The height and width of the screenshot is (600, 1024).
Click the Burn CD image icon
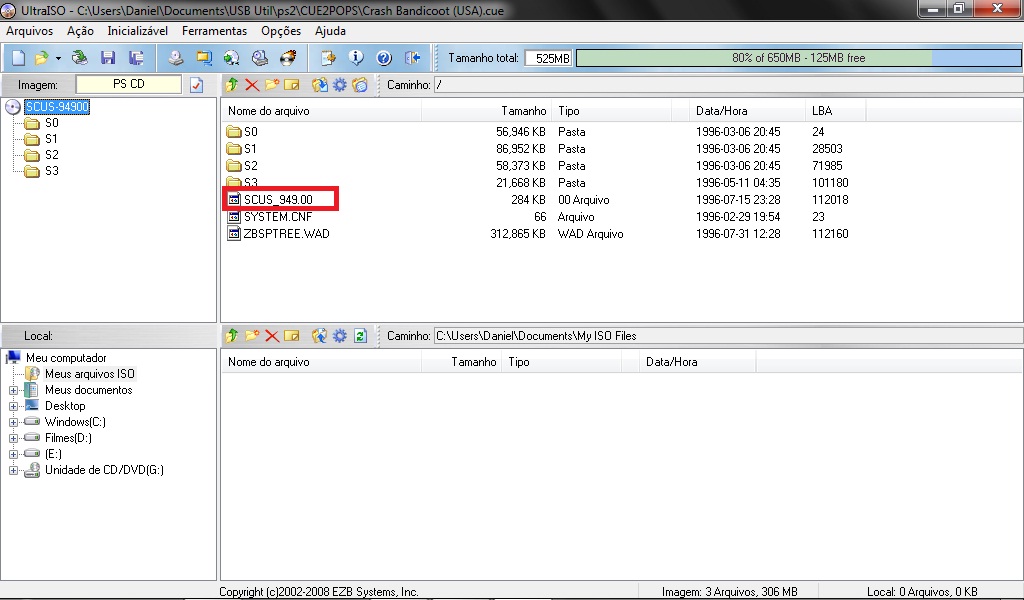click(x=288, y=58)
